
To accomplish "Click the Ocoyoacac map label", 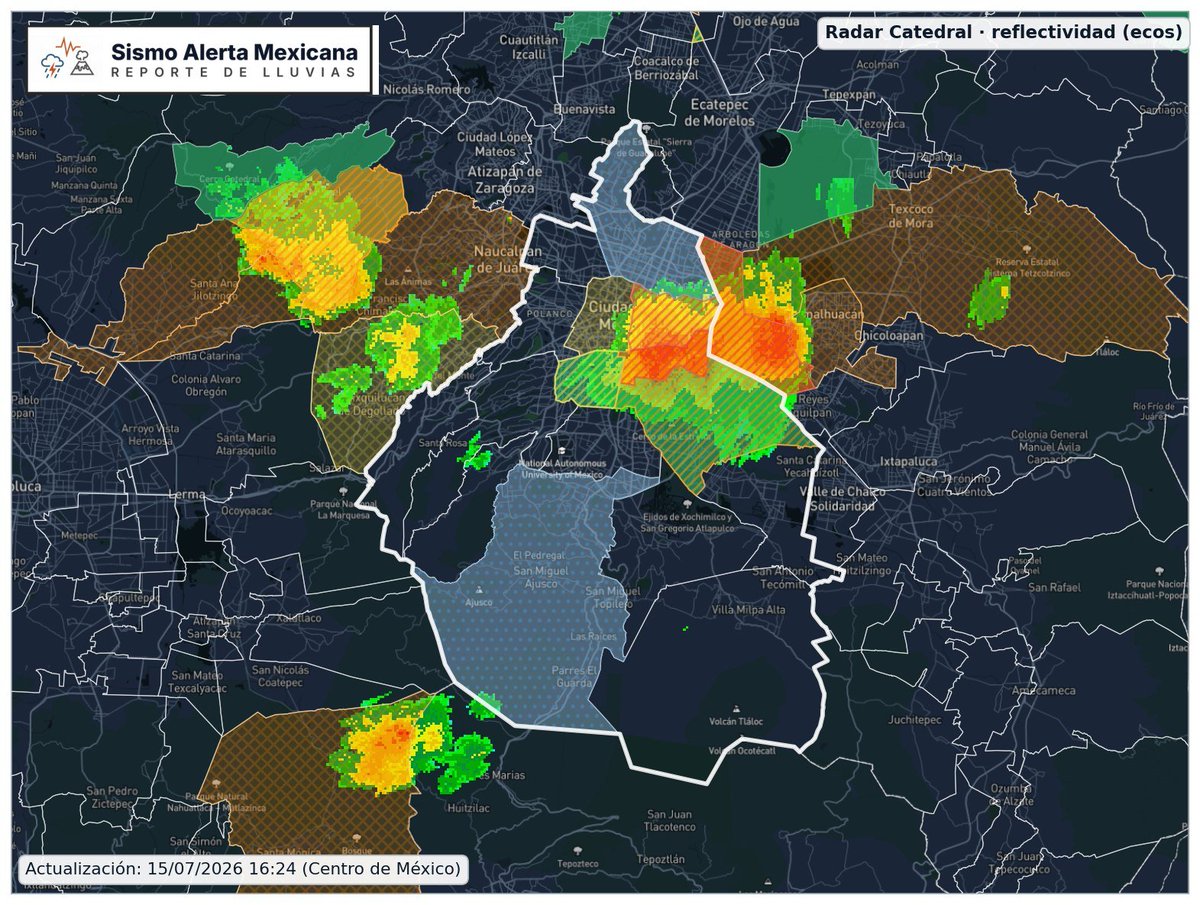I will coord(246,510).
